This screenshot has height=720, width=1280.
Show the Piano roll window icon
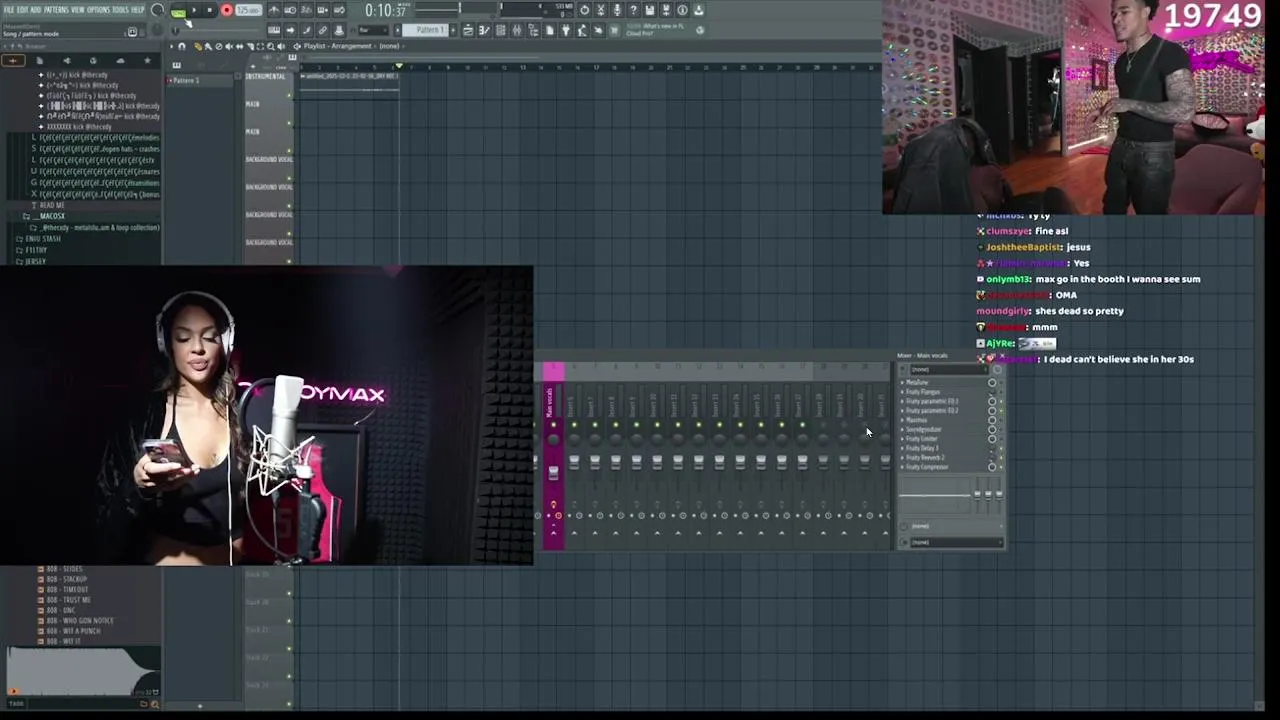(483, 30)
